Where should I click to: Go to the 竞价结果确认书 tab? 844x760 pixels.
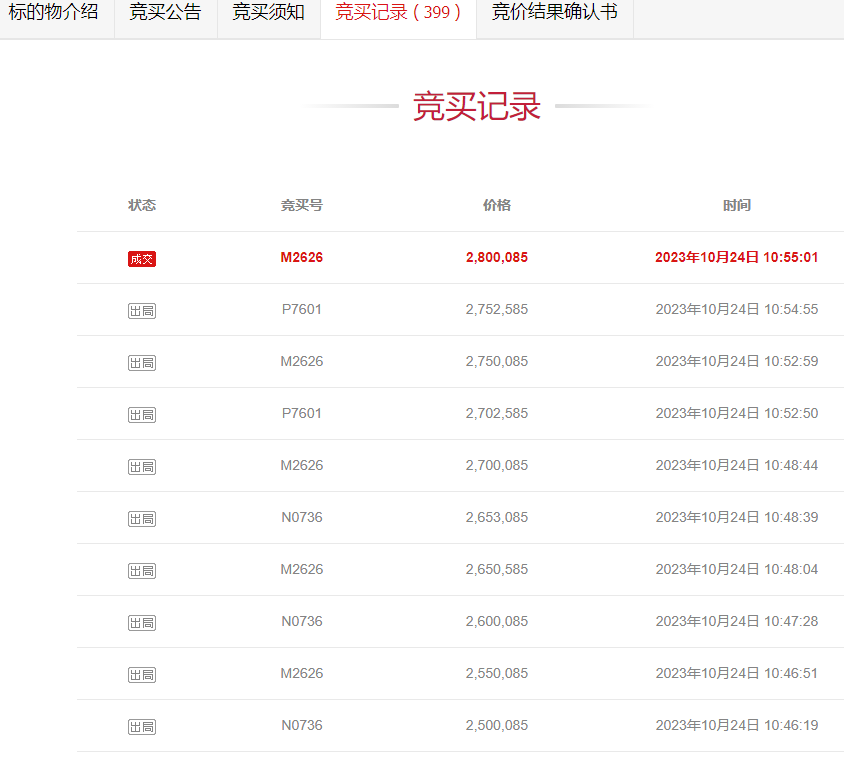click(x=554, y=13)
